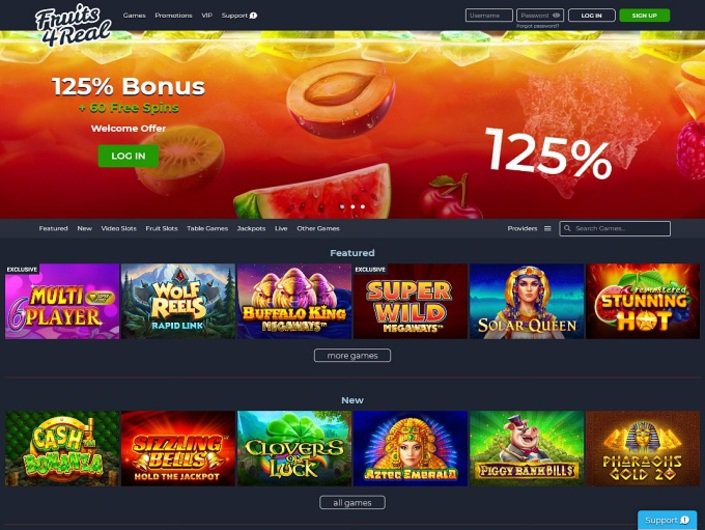Switch to the Fruit Slots category tab
705x530 pixels.
(161, 228)
